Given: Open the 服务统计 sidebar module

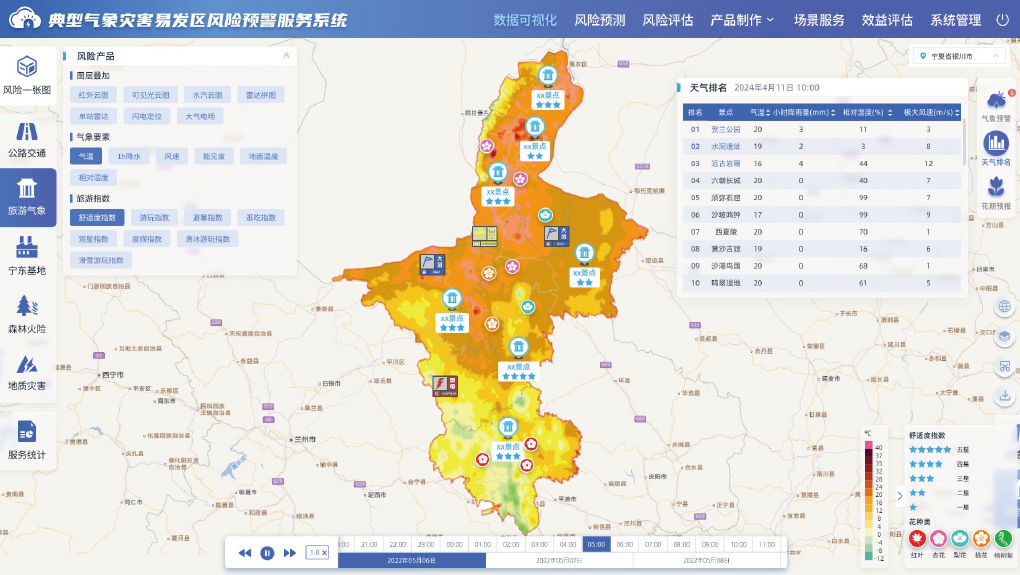Looking at the screenshot, I should pos(27,440).
